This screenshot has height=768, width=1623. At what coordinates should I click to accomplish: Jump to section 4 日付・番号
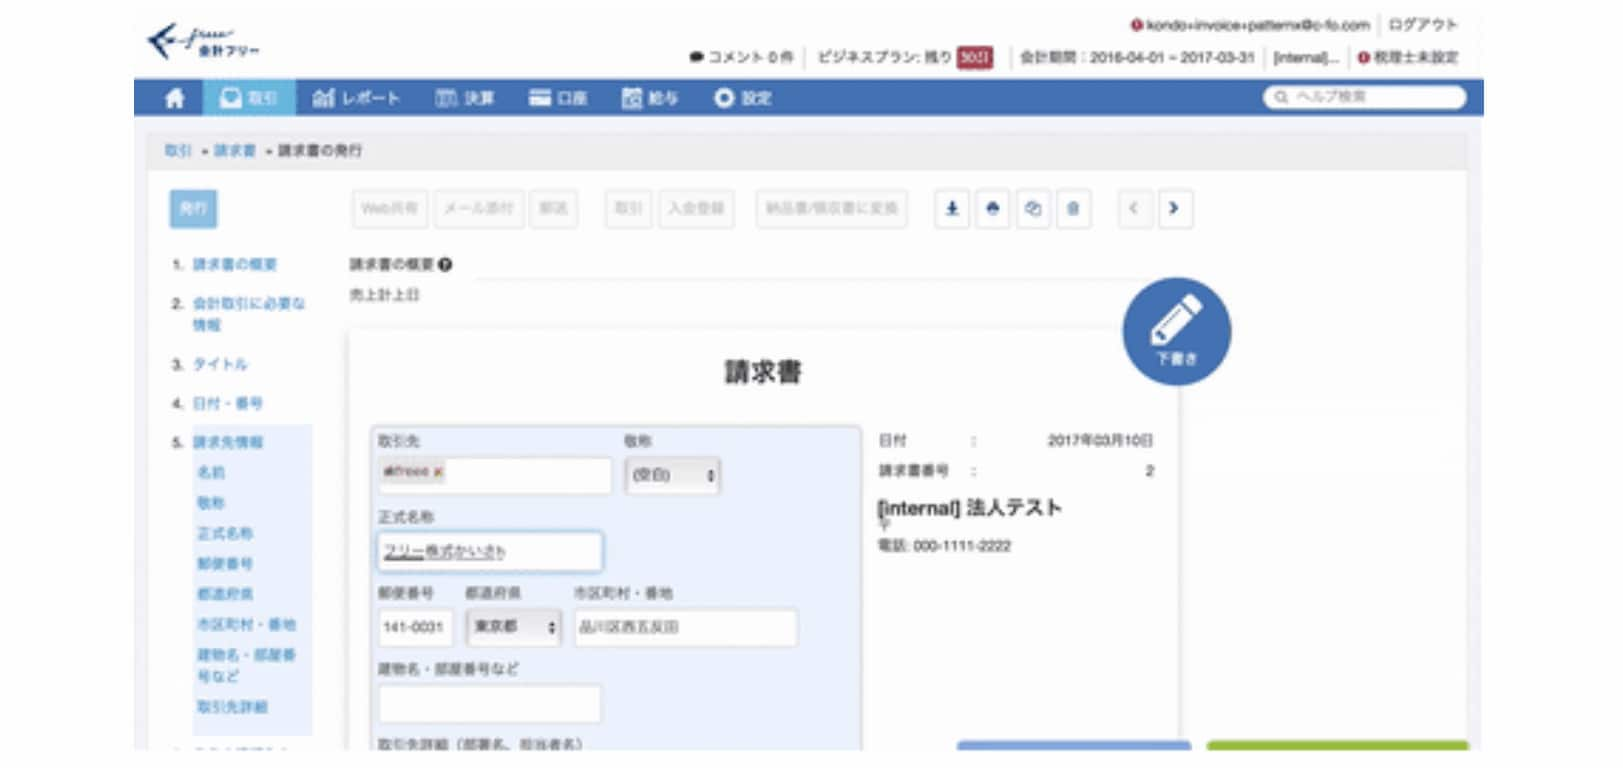tap(227, 403)
